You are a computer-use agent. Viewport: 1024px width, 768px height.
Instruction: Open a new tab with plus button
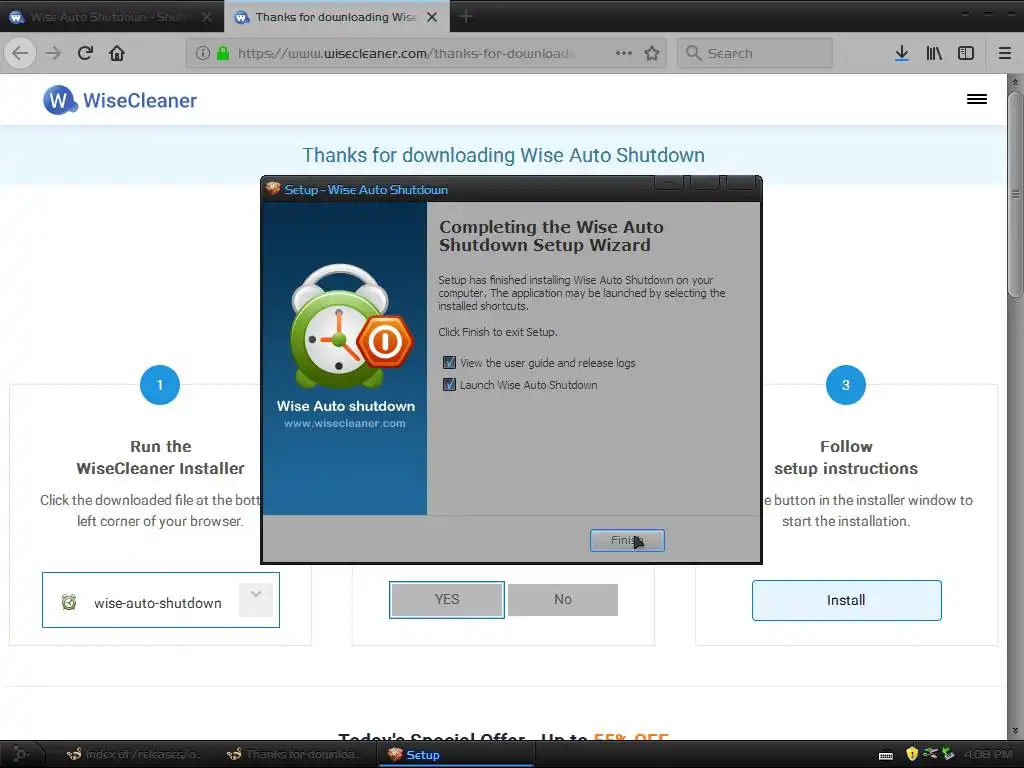(x=466, y=17)
